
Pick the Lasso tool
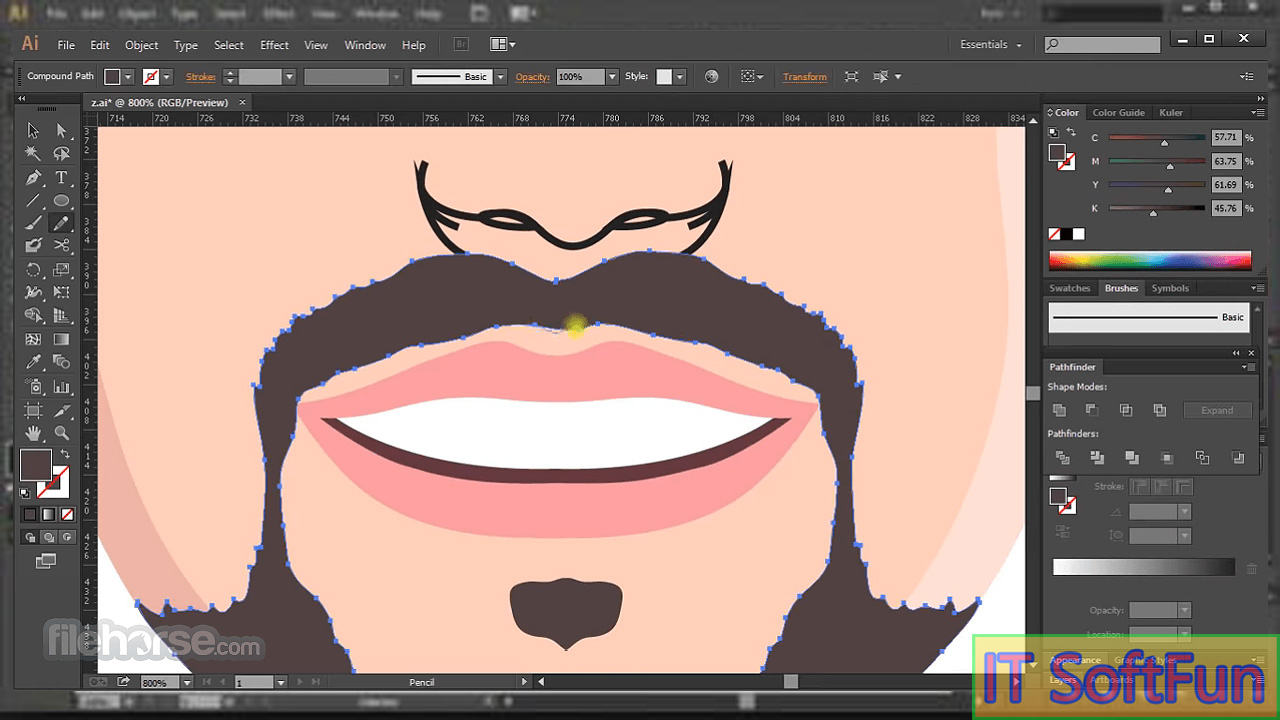pos(61,154)
